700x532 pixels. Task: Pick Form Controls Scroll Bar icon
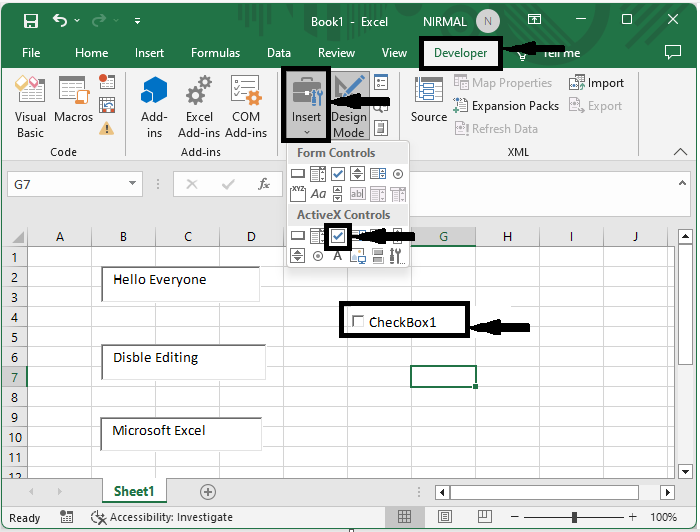338,194
